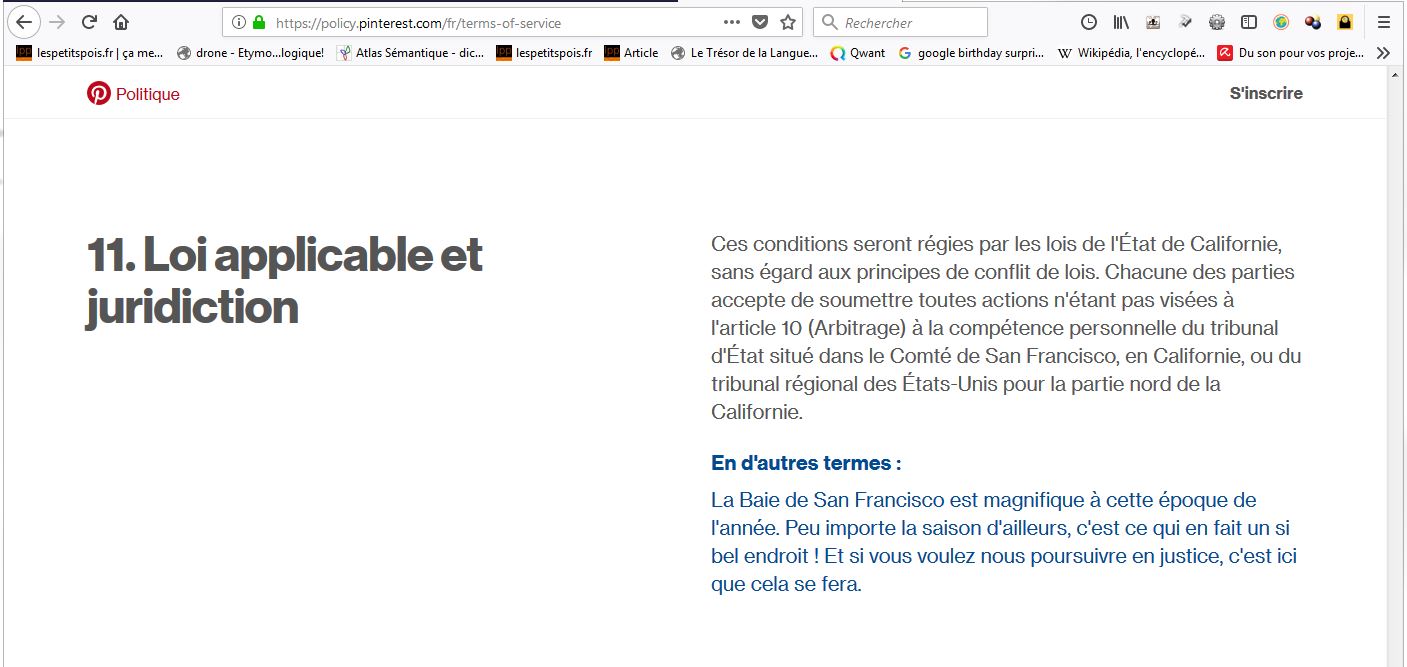This screenshot has width=1407, height=667.
Task: Open the Wikipédia bookmark
Action: click(x=1131, y=53)
